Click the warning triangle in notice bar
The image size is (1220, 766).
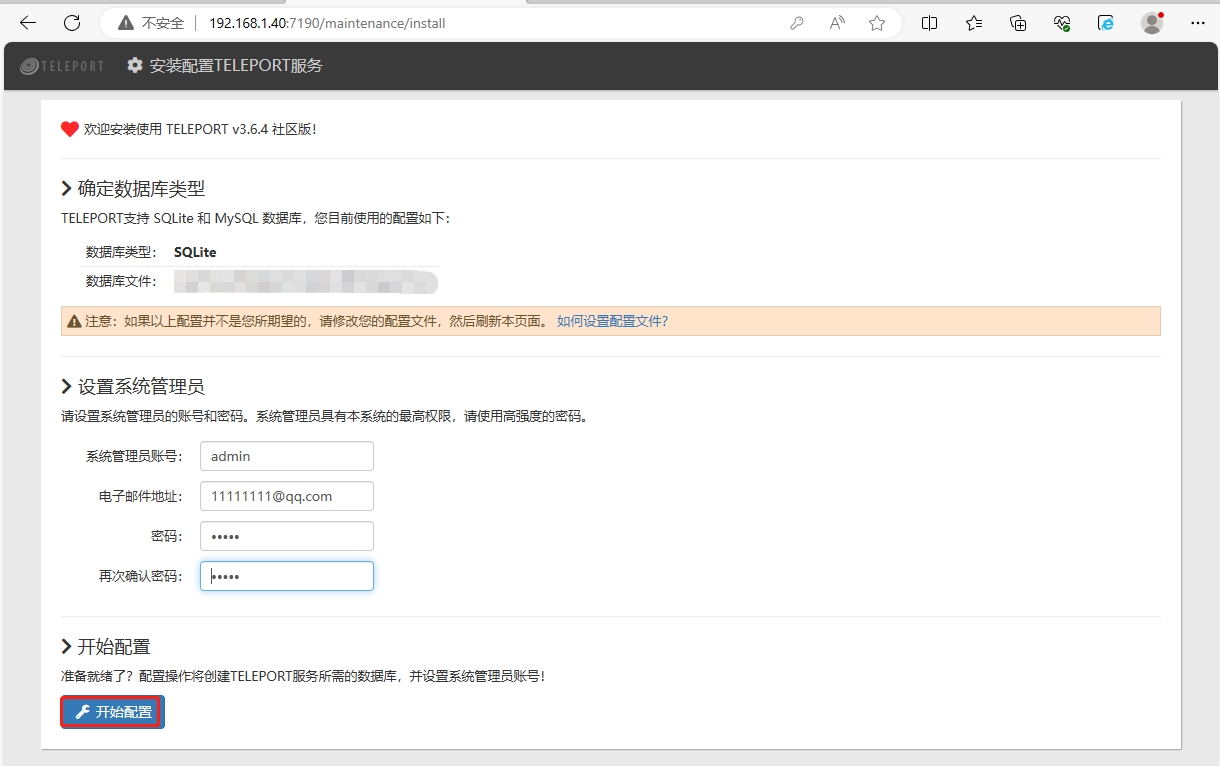point(74,321)
